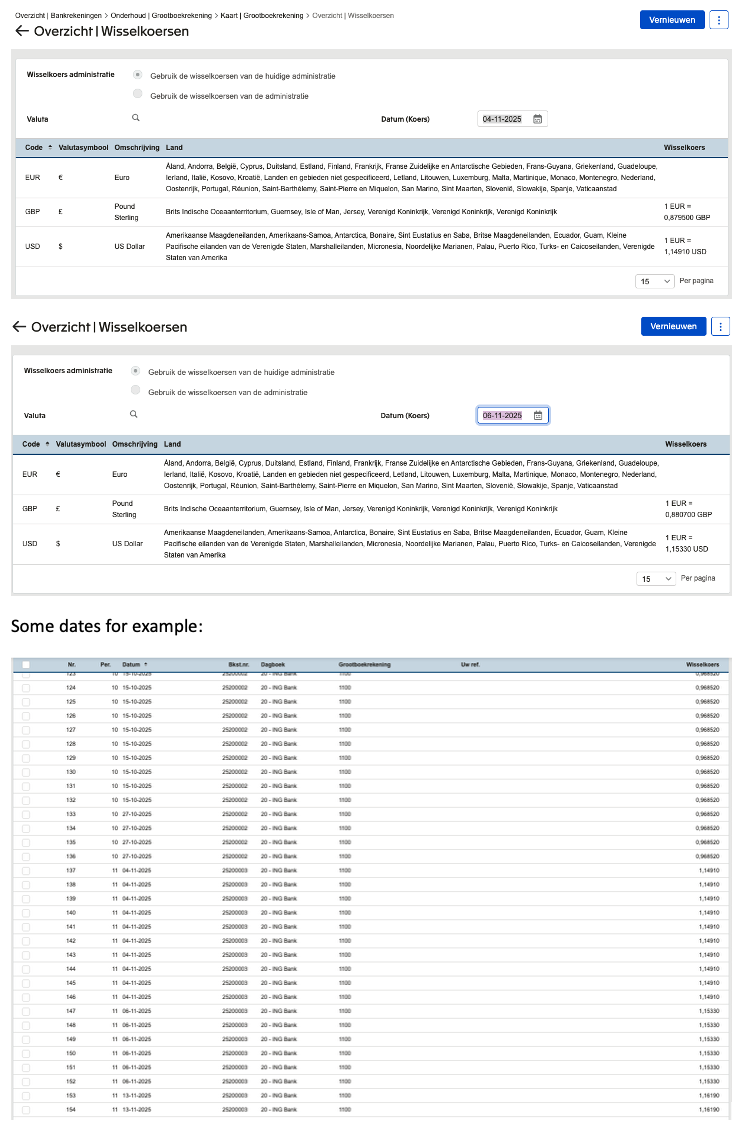Select 'wisselkoersen van de administratie' radio above 04-11-2025

click(137, 95)
